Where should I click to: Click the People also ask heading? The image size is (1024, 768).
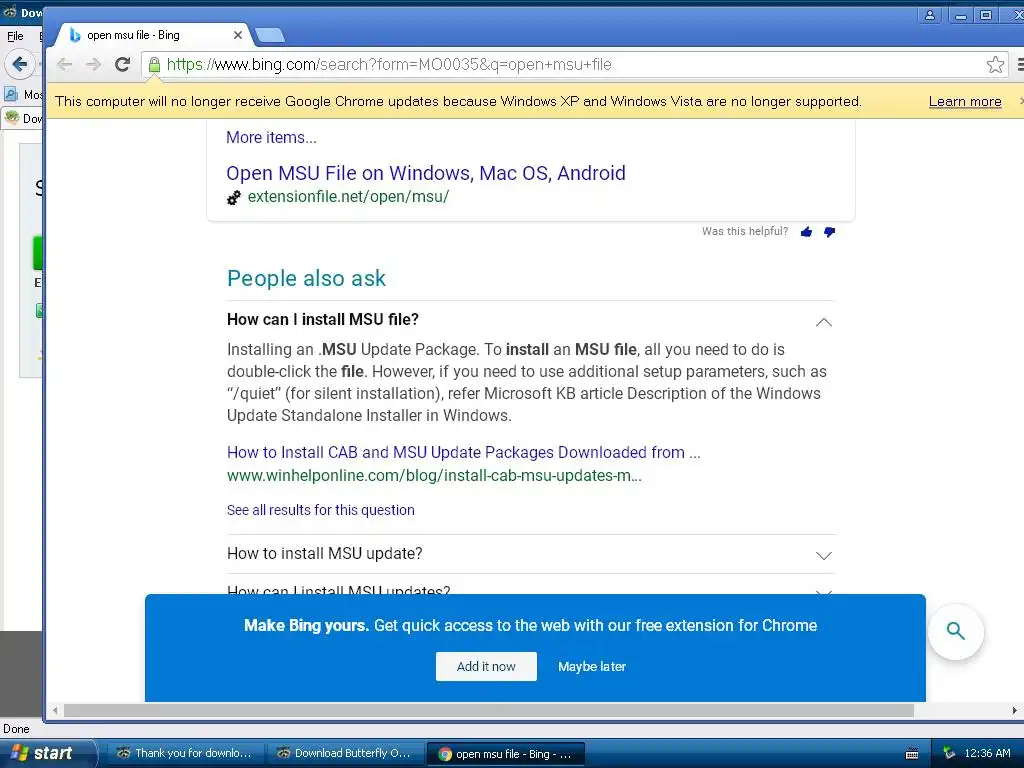point(306,278)
